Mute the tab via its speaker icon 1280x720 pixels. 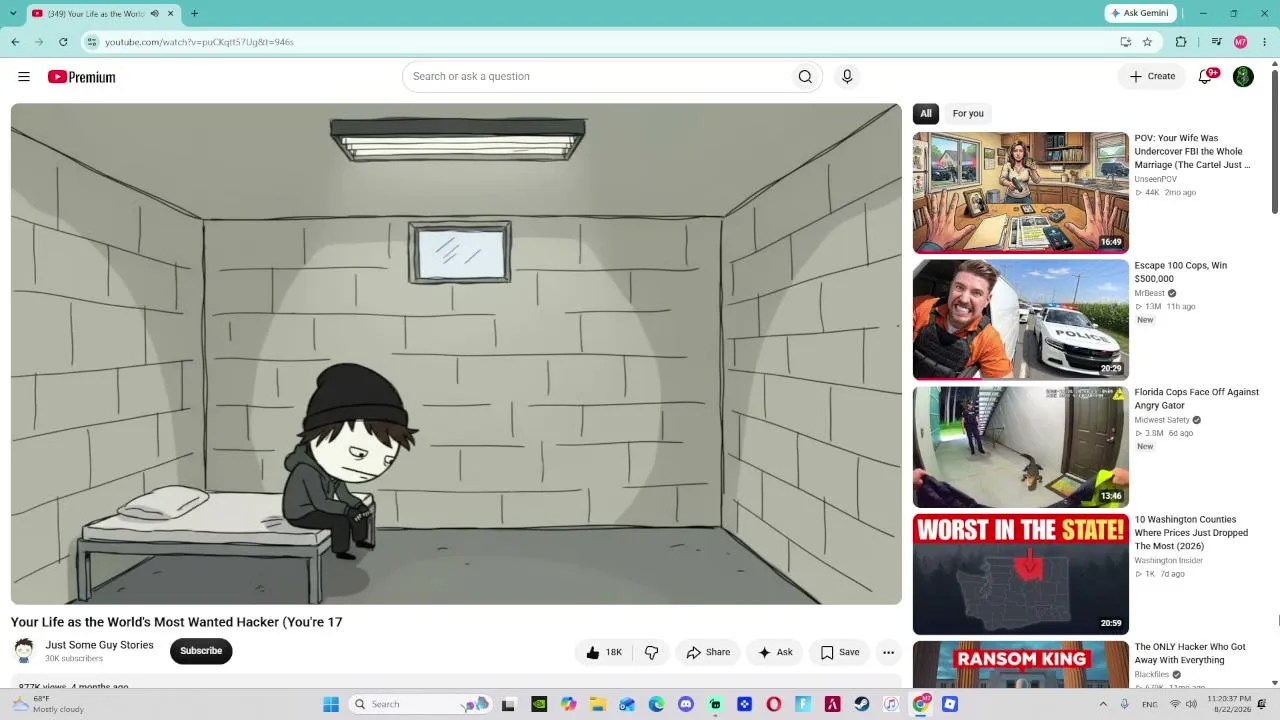pos(154,14)
